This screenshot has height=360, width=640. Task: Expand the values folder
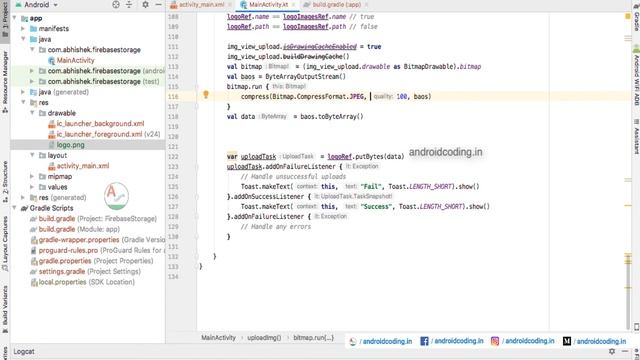pos(32,187)
